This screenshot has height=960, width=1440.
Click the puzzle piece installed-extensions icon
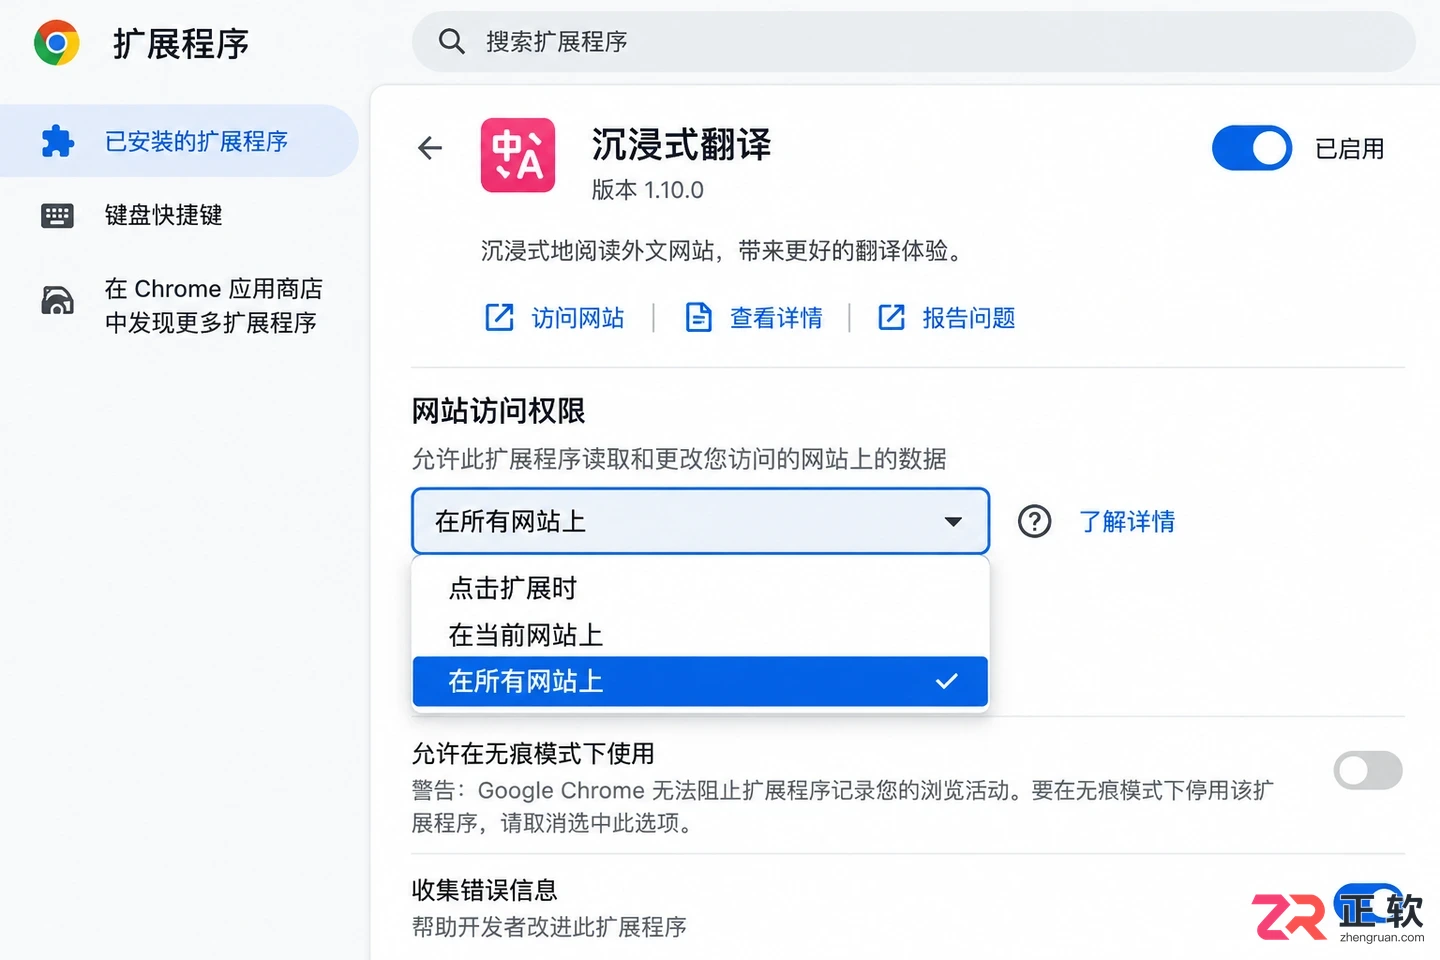(57, 141)
